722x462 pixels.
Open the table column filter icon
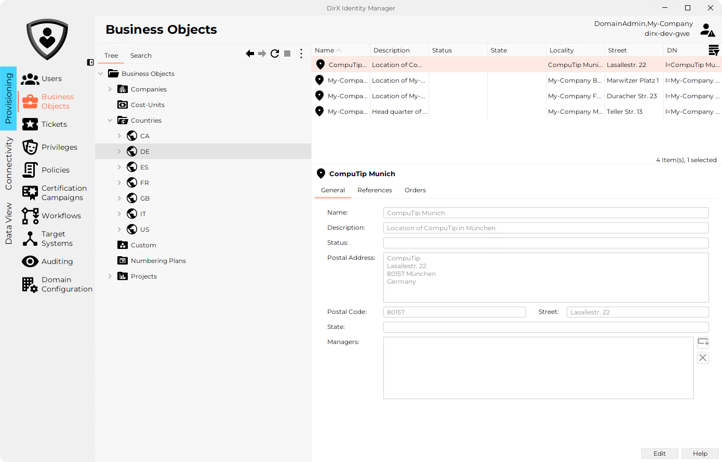pos(713,50)
